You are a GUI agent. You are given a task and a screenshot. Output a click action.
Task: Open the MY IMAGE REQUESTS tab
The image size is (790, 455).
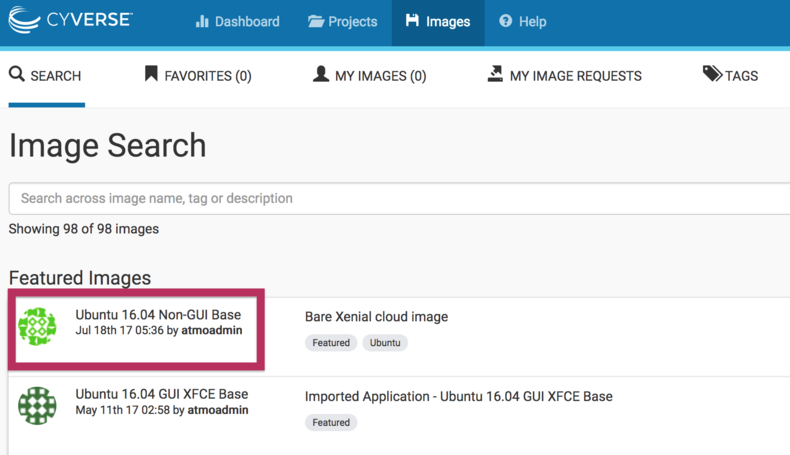tap(565, 76)
